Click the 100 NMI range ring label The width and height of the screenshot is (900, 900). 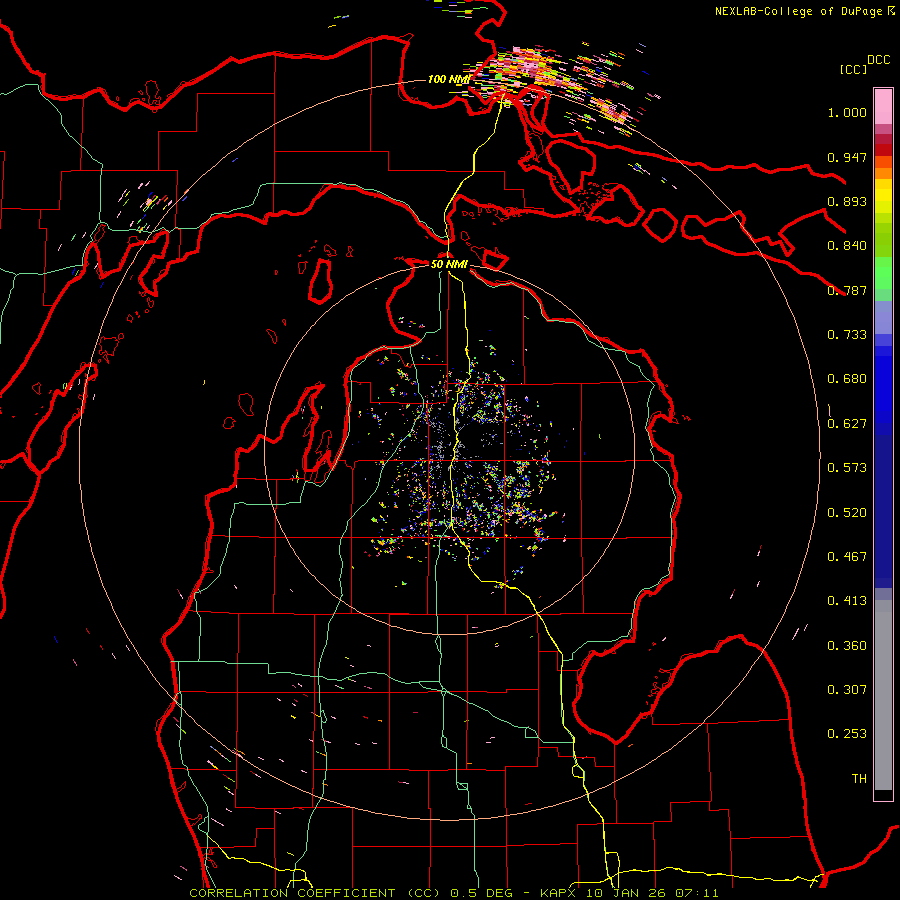pyautogui.click(x=448, y=79)
